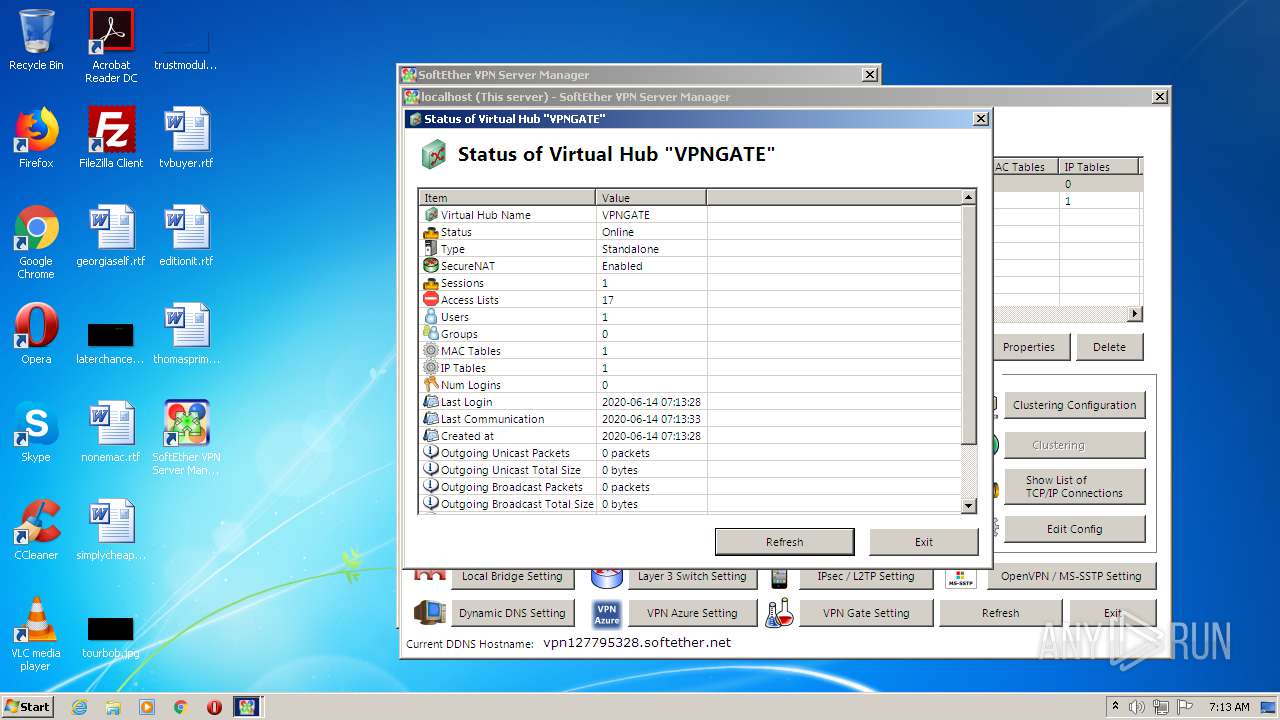This screenshot has width=1280, height=720.
Task: Open SoftEther VPN Server Manager desktop shortcut
Action: point(186,438)
